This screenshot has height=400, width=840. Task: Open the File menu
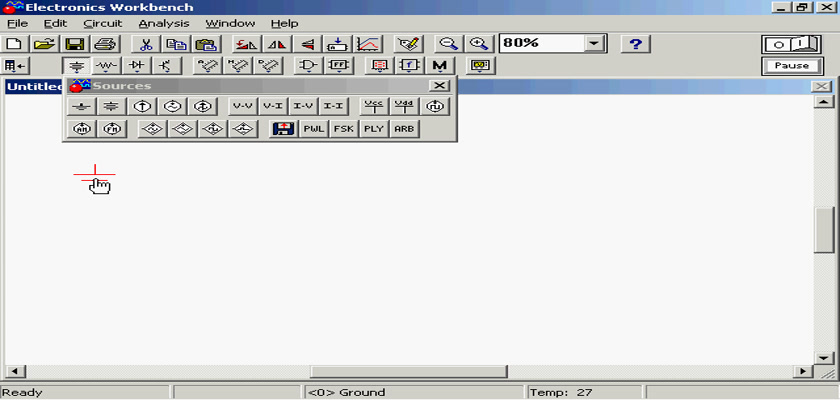pyautogui.click(x=18, y=24)
